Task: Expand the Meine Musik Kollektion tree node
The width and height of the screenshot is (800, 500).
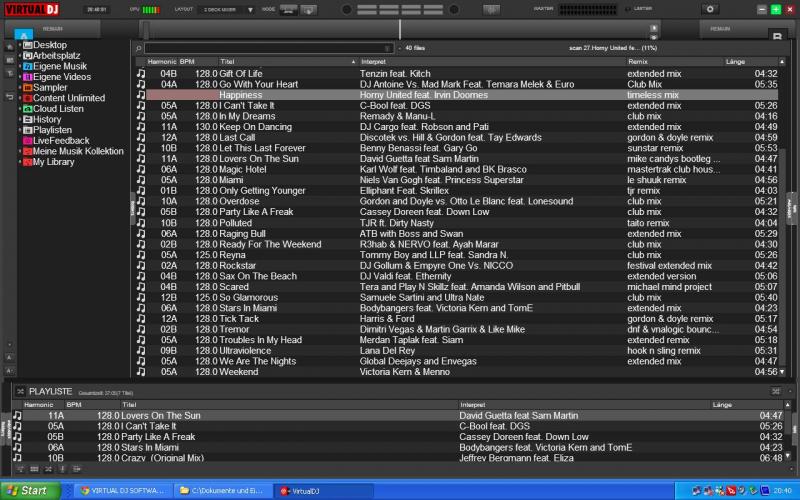Action: click(20, 152)
